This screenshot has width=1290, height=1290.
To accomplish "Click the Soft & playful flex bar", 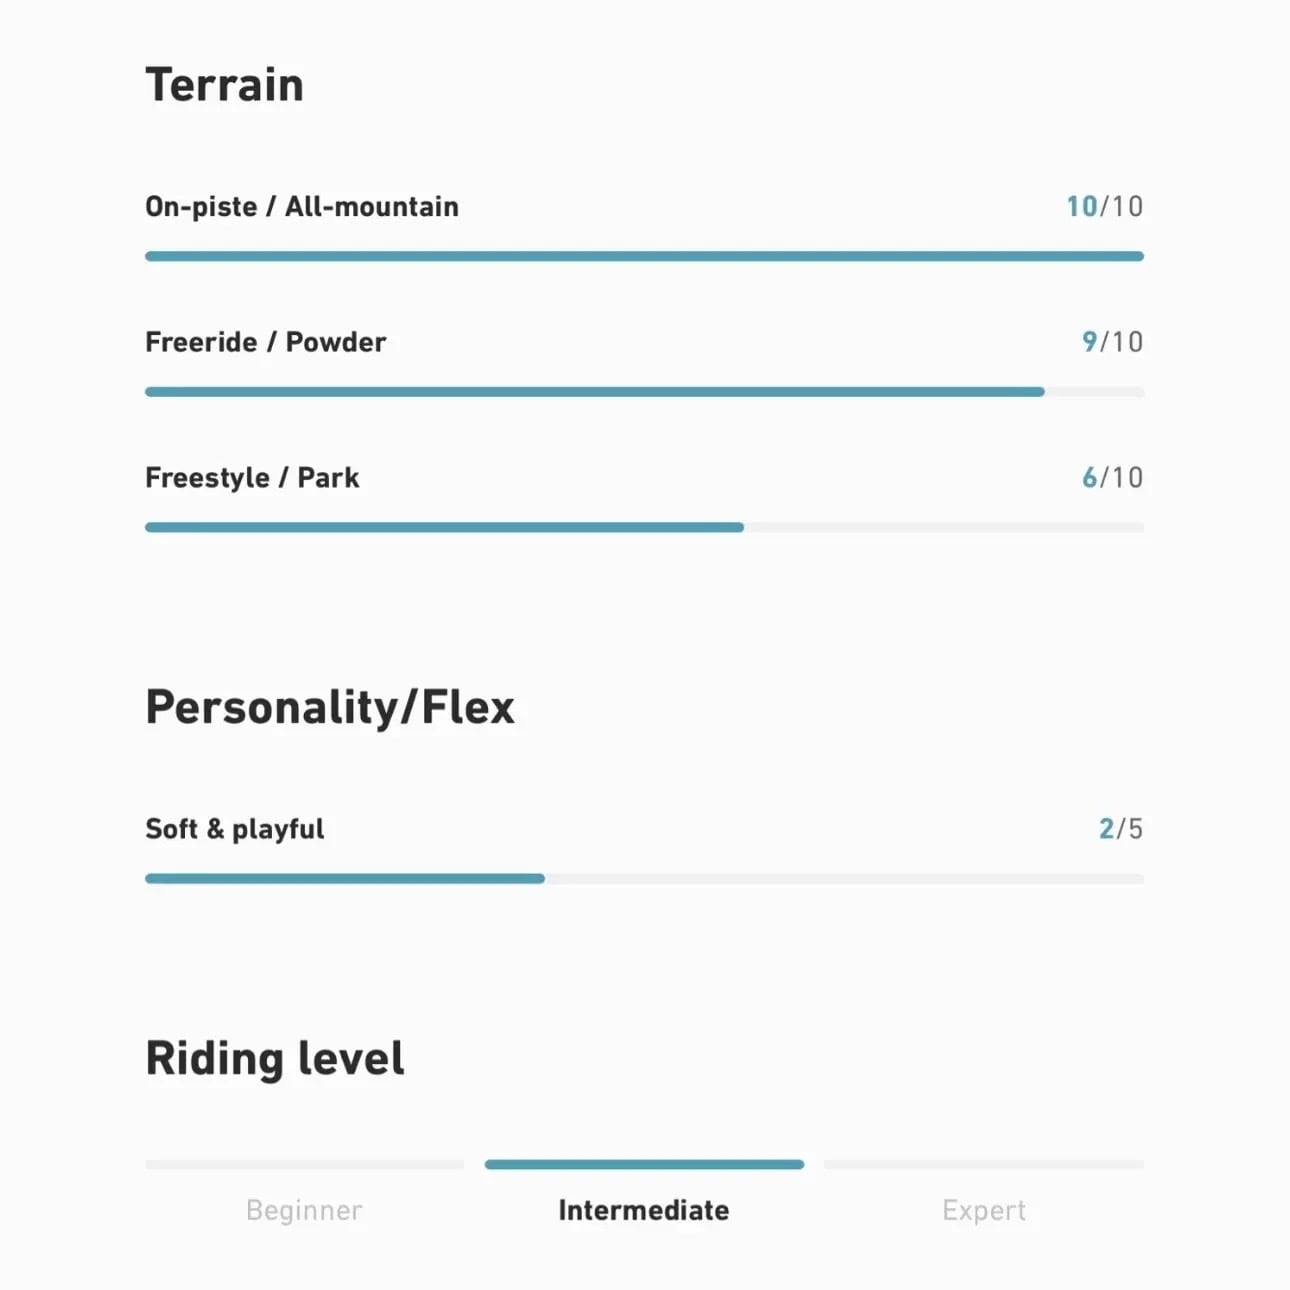I will click(644, 879).
